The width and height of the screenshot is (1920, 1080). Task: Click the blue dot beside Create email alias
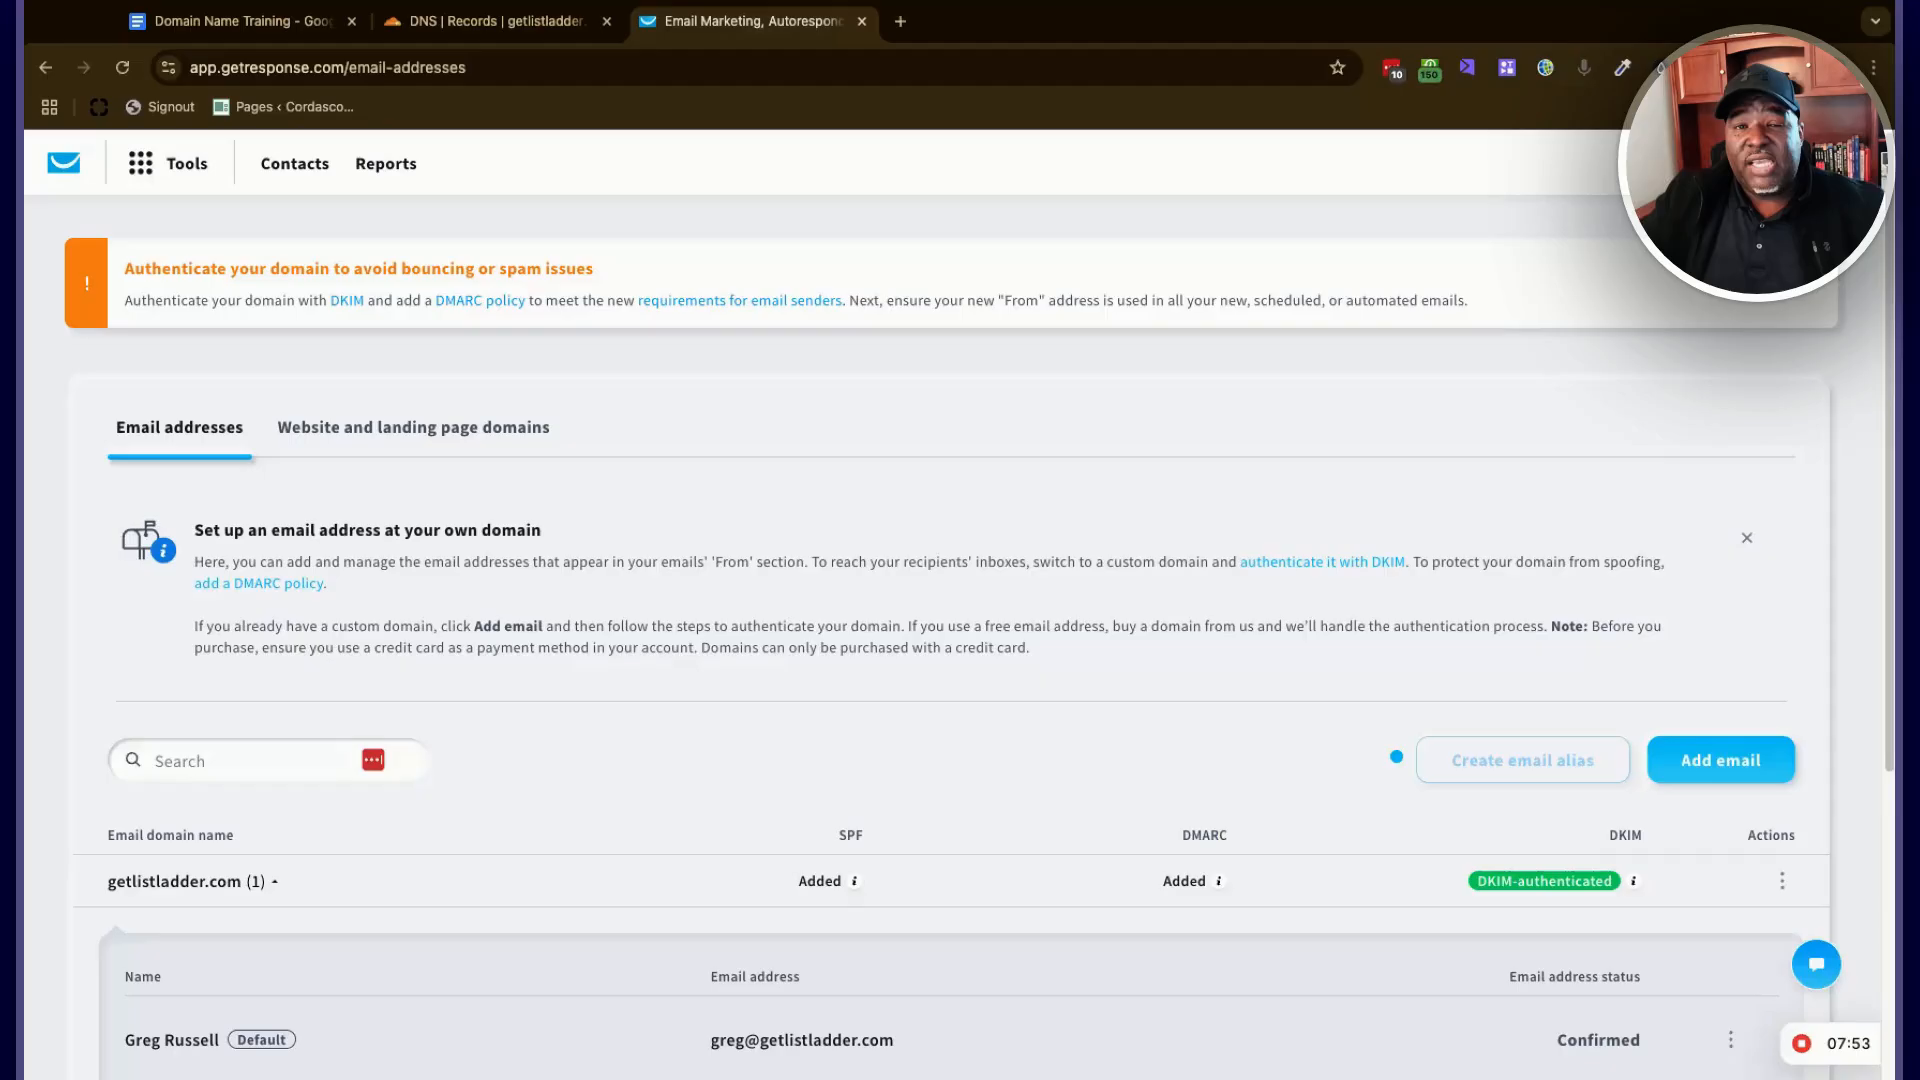click(x=1396, y=757)
